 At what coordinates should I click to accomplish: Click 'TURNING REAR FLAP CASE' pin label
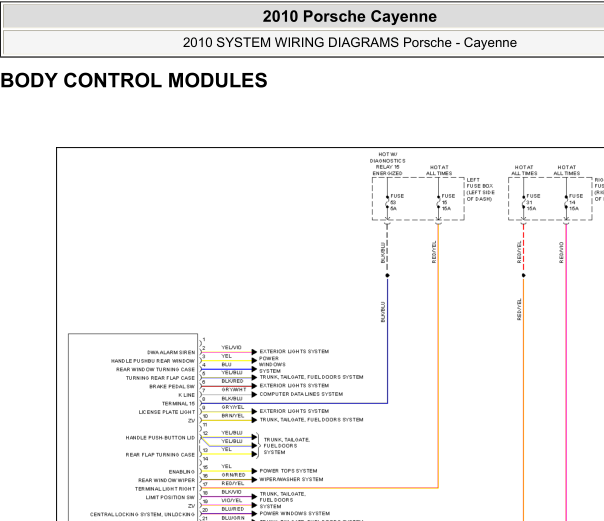click(160, 378)
